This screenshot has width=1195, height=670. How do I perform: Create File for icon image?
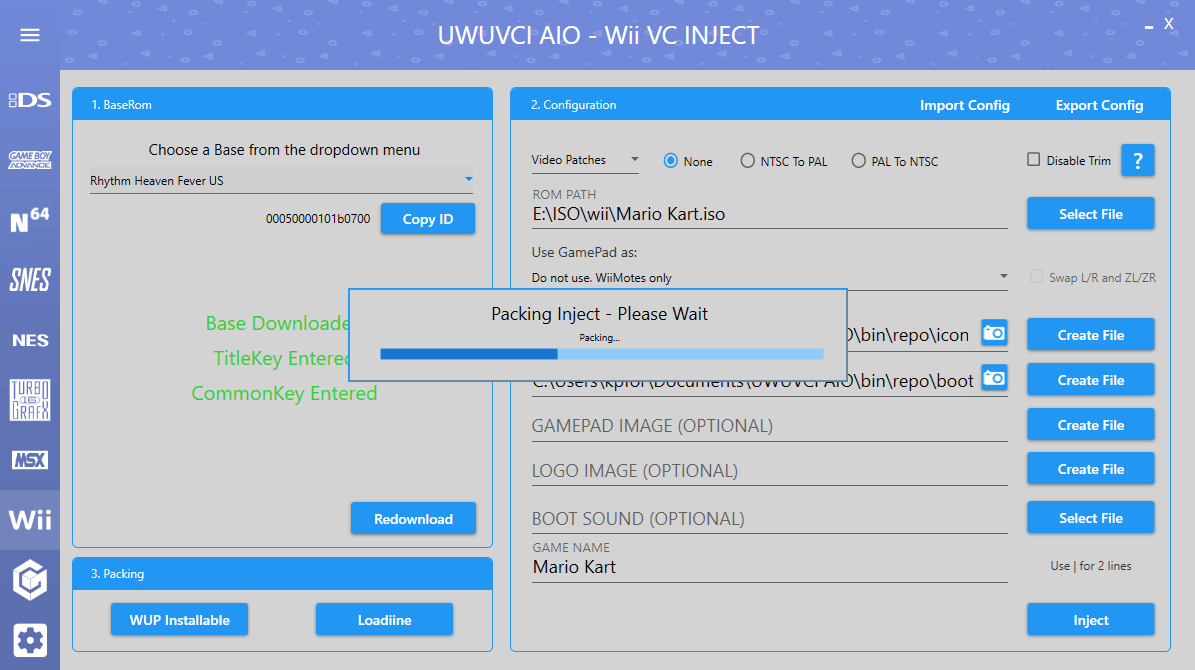(1091, 335)
